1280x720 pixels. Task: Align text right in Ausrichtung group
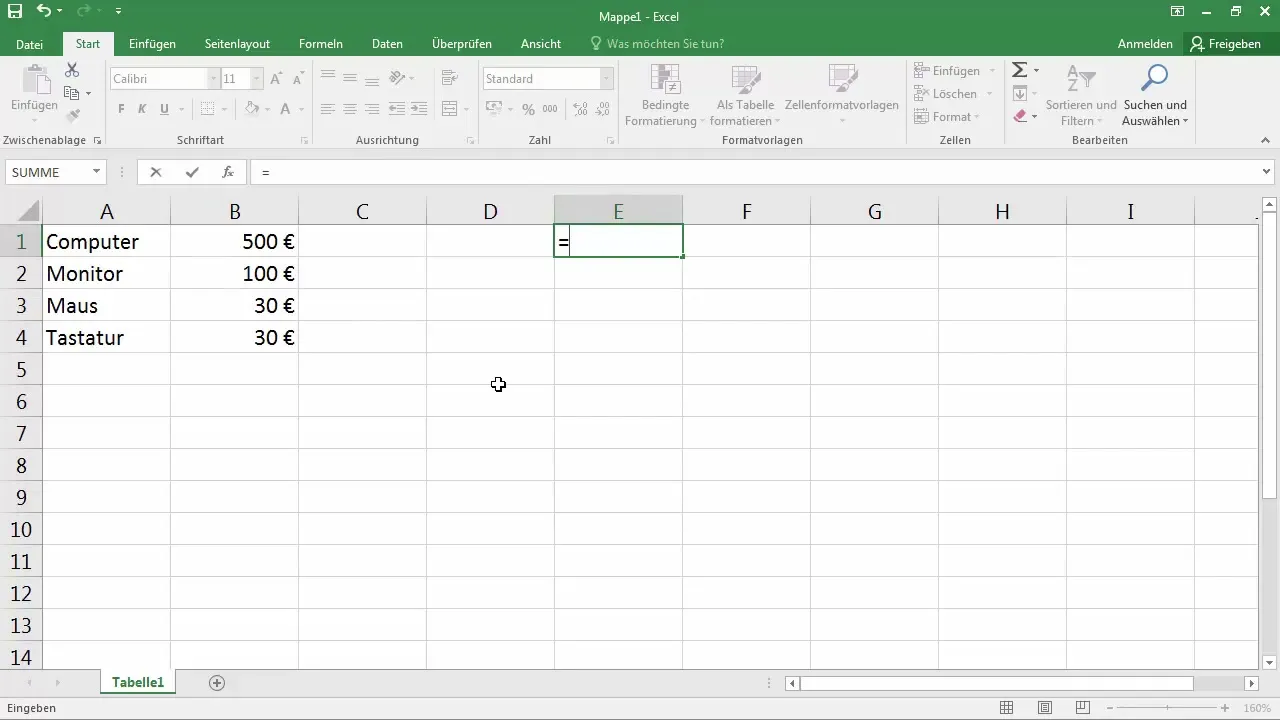[x=372, y=109]
